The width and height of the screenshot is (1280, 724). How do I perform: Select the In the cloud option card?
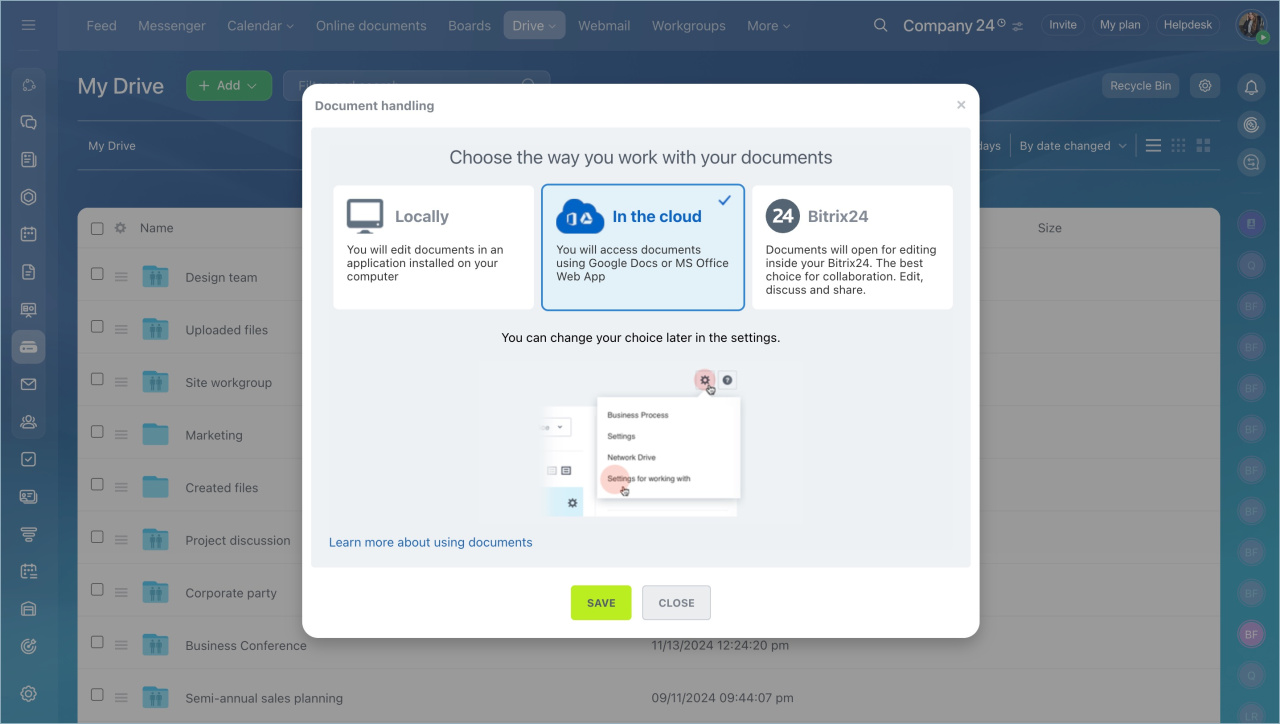pos(643,247)
